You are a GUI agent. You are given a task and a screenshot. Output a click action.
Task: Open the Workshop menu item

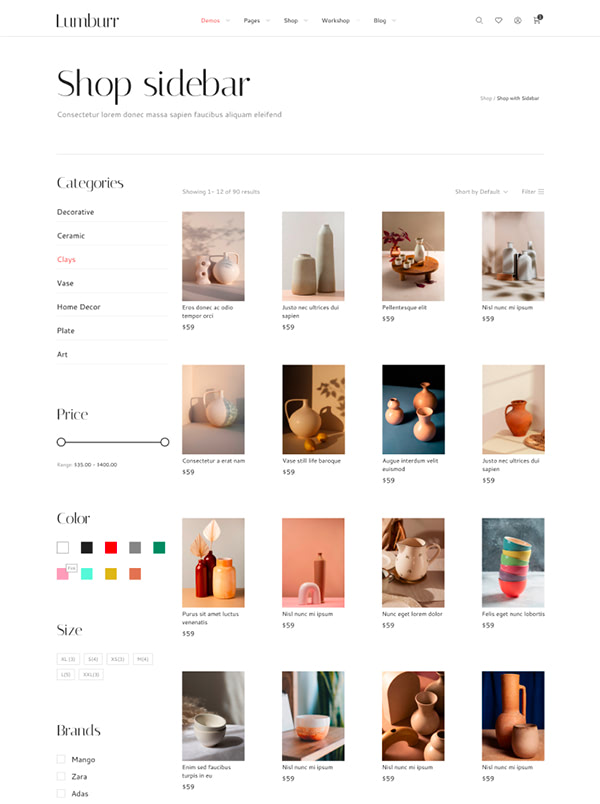click(335, 21)
